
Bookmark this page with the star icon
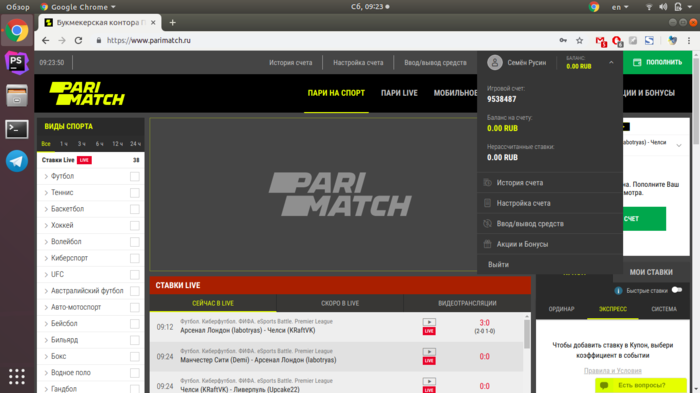tap(579, 41)
